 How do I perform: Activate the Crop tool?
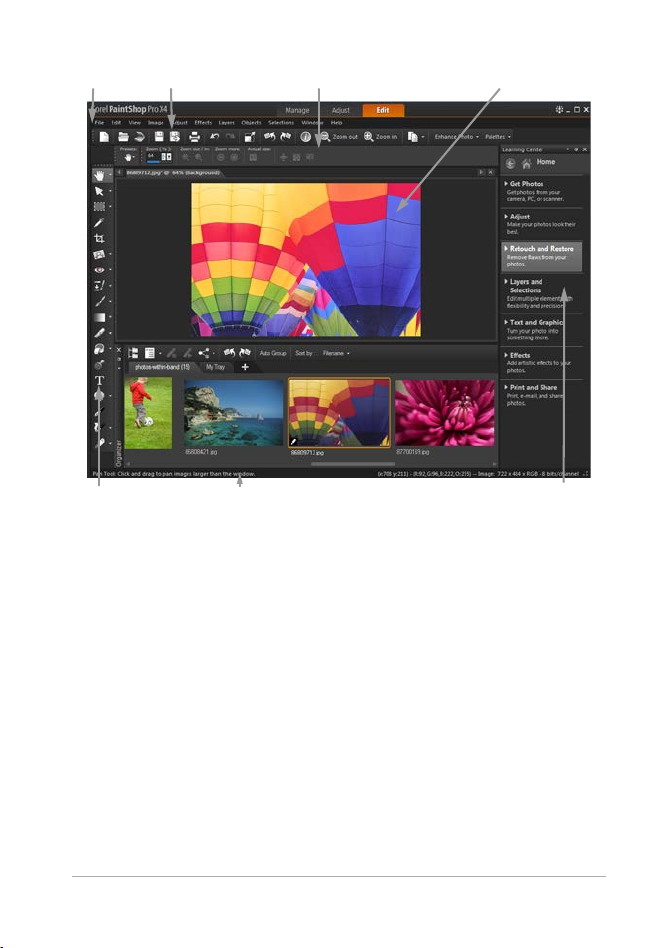pyautogui.click(x=99, y=238)
